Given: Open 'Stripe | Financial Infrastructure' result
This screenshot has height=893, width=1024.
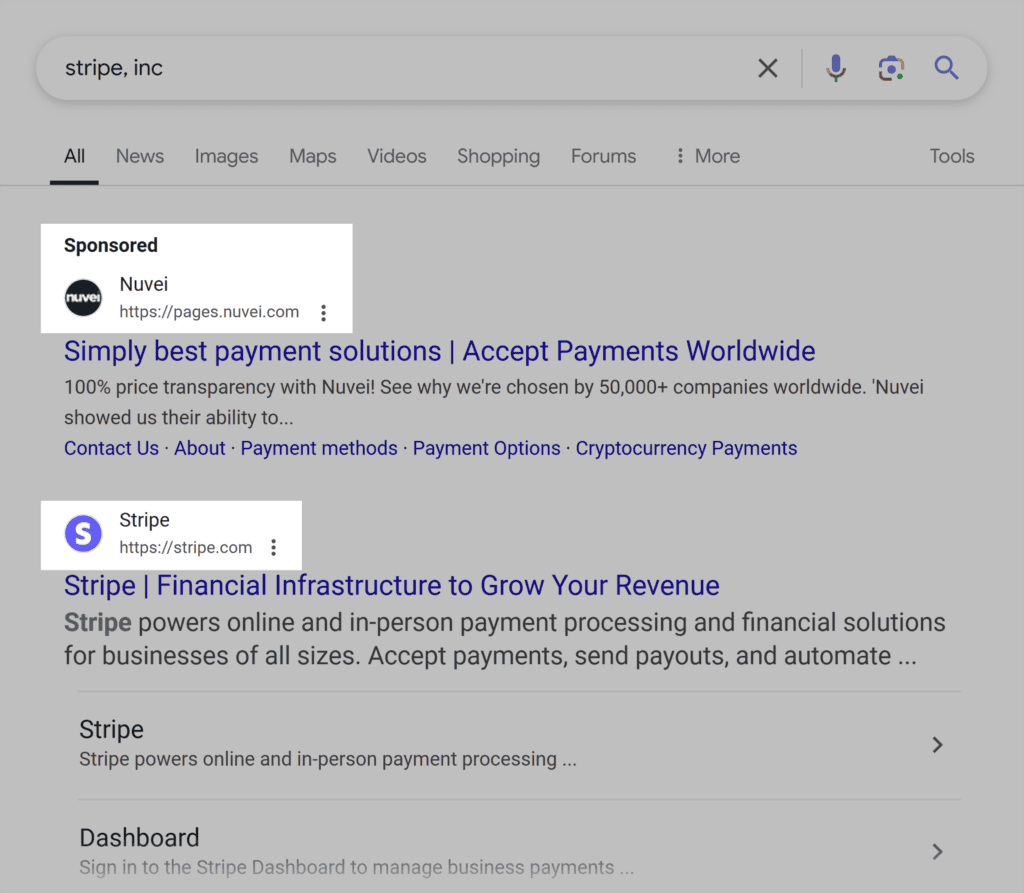Looking at the screenshot, I should [391, 585].
